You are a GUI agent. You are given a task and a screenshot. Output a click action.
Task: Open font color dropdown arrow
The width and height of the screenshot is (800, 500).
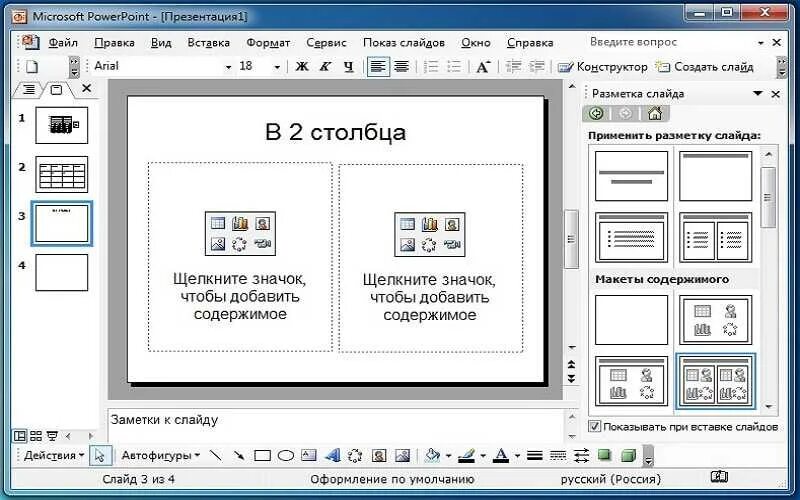(x=517, y=456)
